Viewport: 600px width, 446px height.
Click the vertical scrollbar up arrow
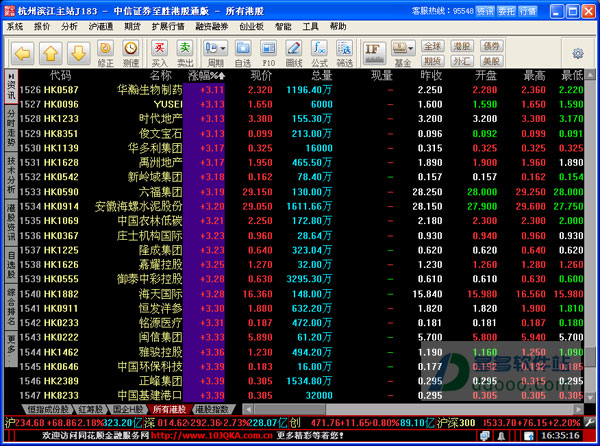[590, 74]
